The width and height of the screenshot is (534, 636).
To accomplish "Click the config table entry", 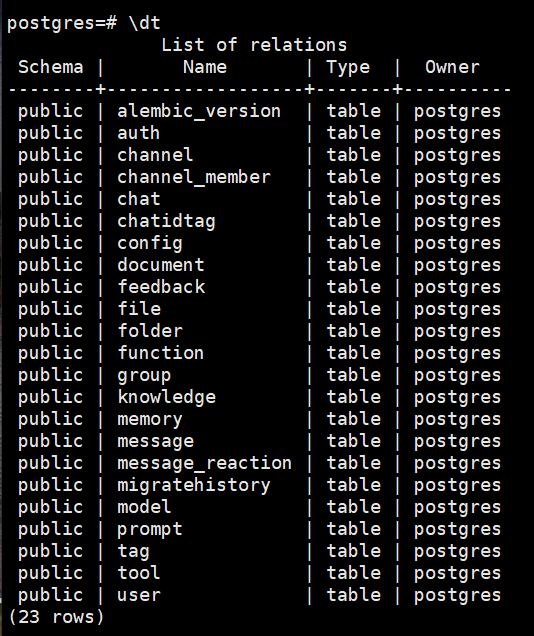I will pyautogui.click(x=150, y=243).
